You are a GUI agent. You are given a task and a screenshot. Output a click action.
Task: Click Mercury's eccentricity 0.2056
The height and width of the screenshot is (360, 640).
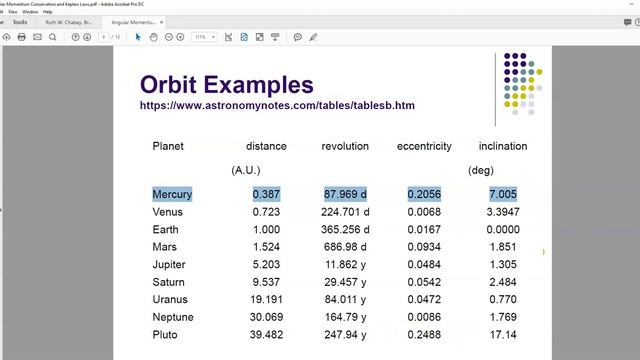pos(424,194)
